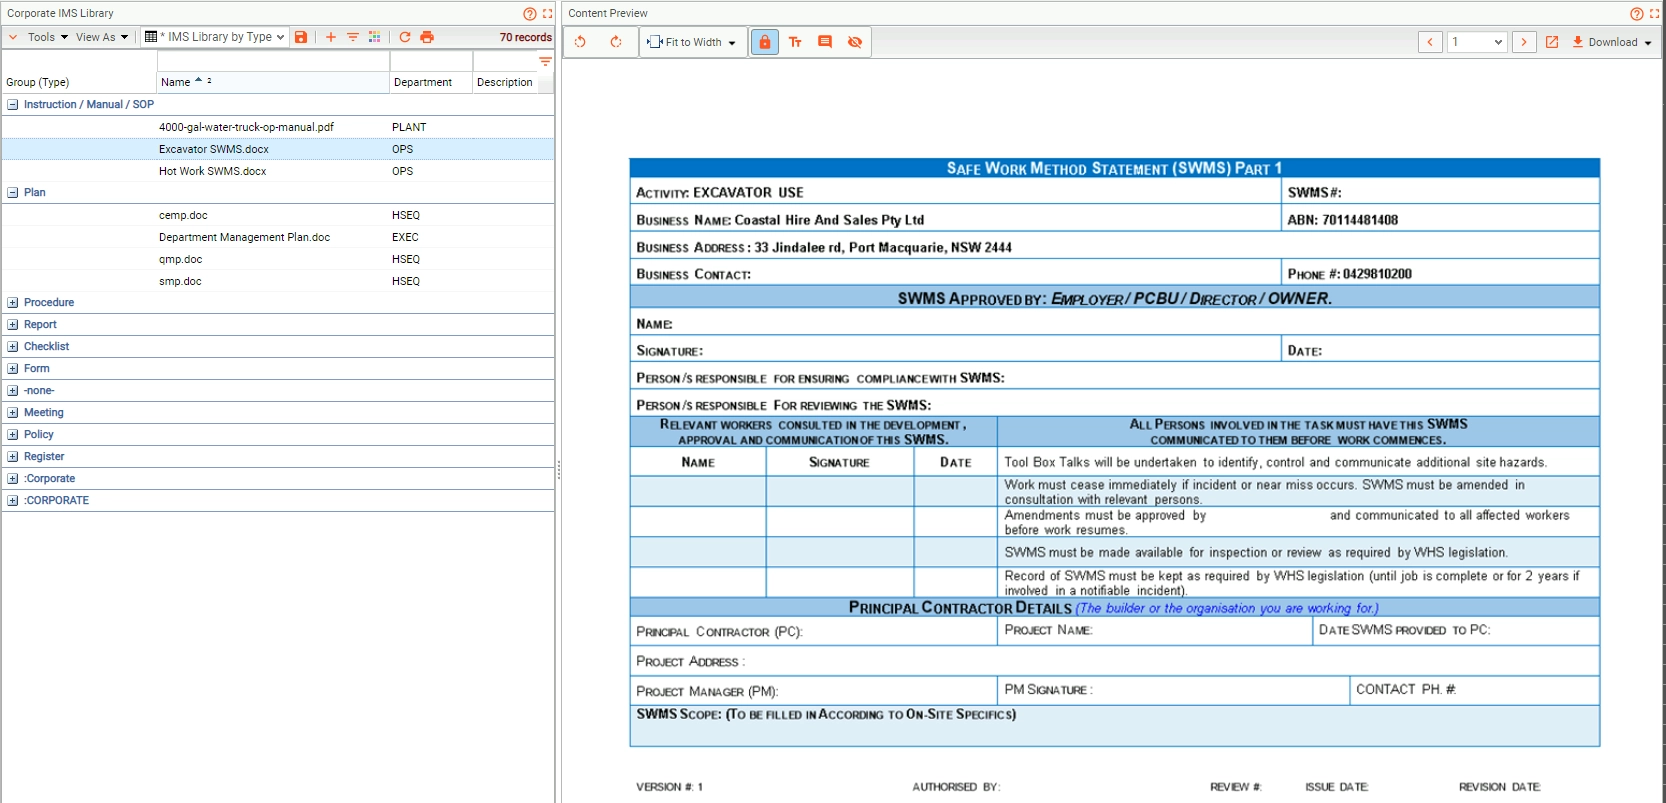The image size is (1666, 803).
Task: Add a new library record
Action: (x=331, y=37)
